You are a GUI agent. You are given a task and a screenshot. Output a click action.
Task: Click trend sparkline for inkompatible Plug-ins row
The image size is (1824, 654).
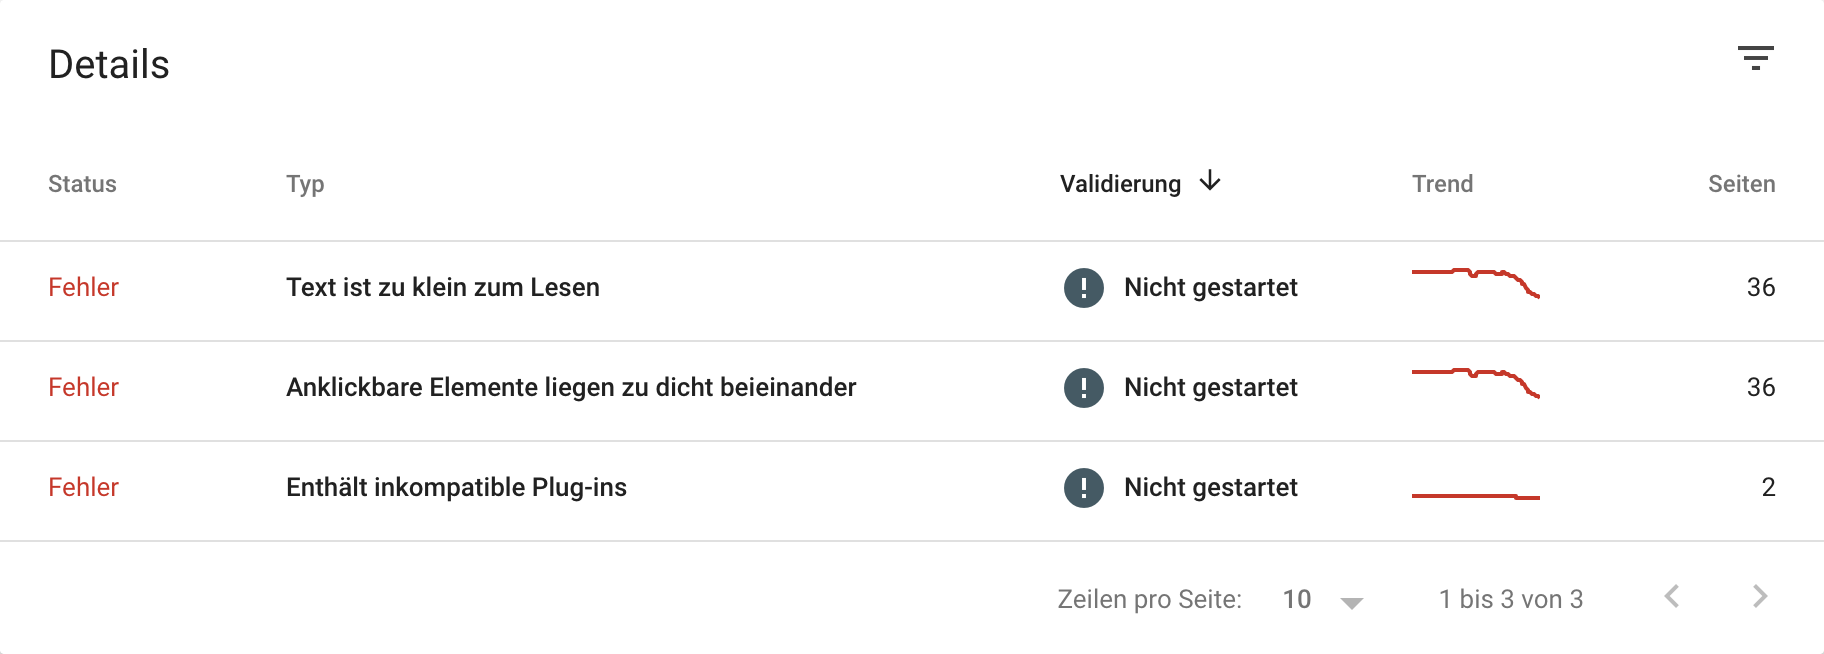pos(1475,495)
